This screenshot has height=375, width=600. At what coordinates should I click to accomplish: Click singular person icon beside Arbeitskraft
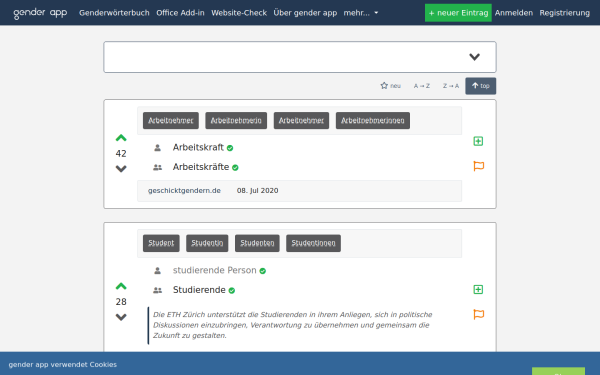[157, 148]
